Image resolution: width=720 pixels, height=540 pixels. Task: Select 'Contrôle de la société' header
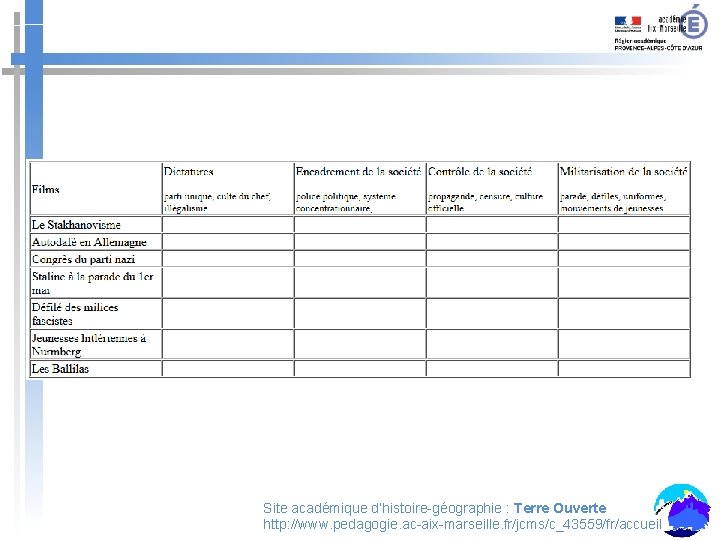coord(480,172)
